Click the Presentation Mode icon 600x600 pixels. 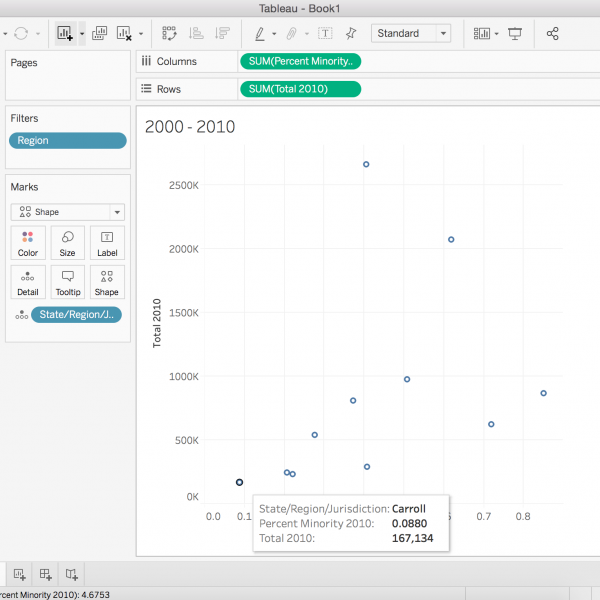point(515,33)
